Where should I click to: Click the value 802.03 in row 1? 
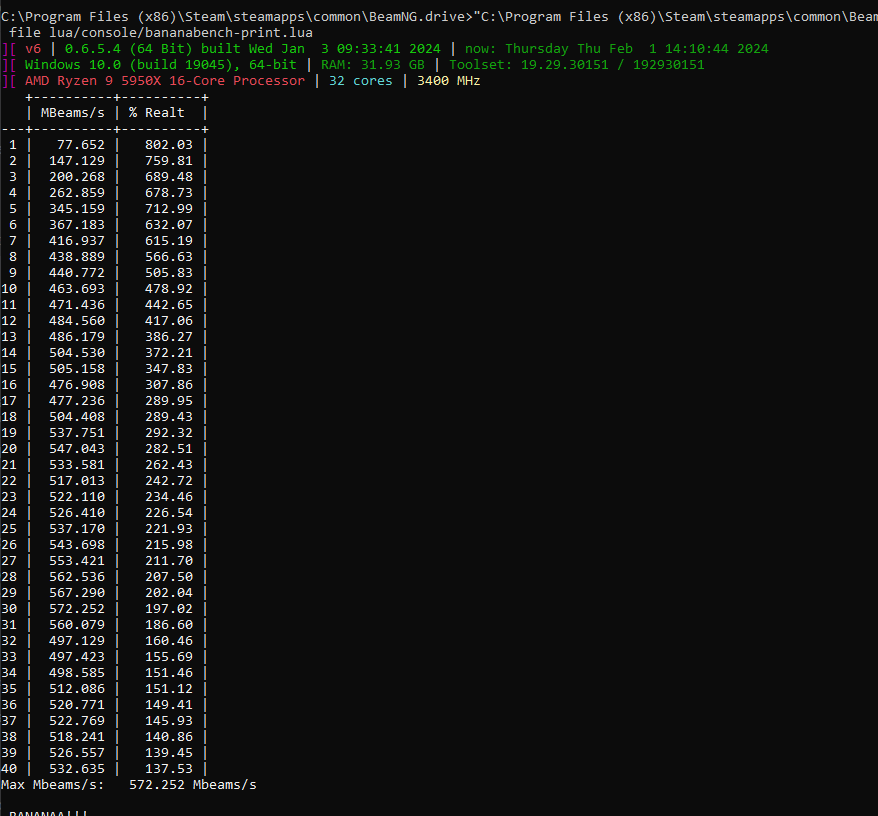pos(169,145)
